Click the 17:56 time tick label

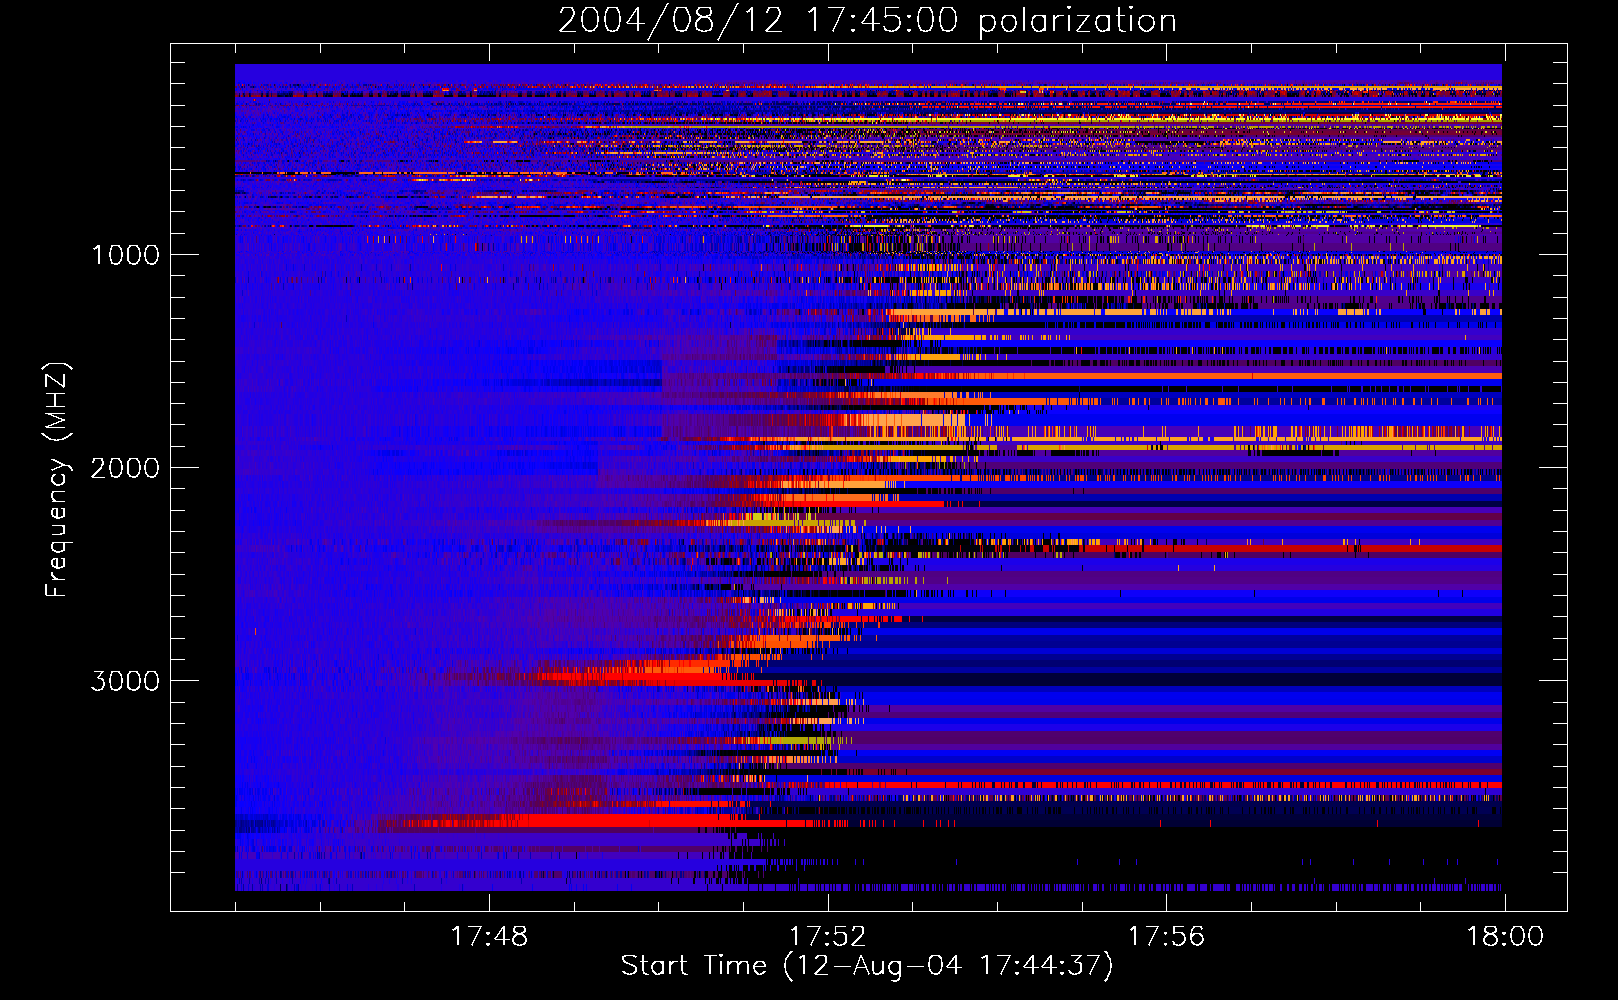click(1167, 936)
